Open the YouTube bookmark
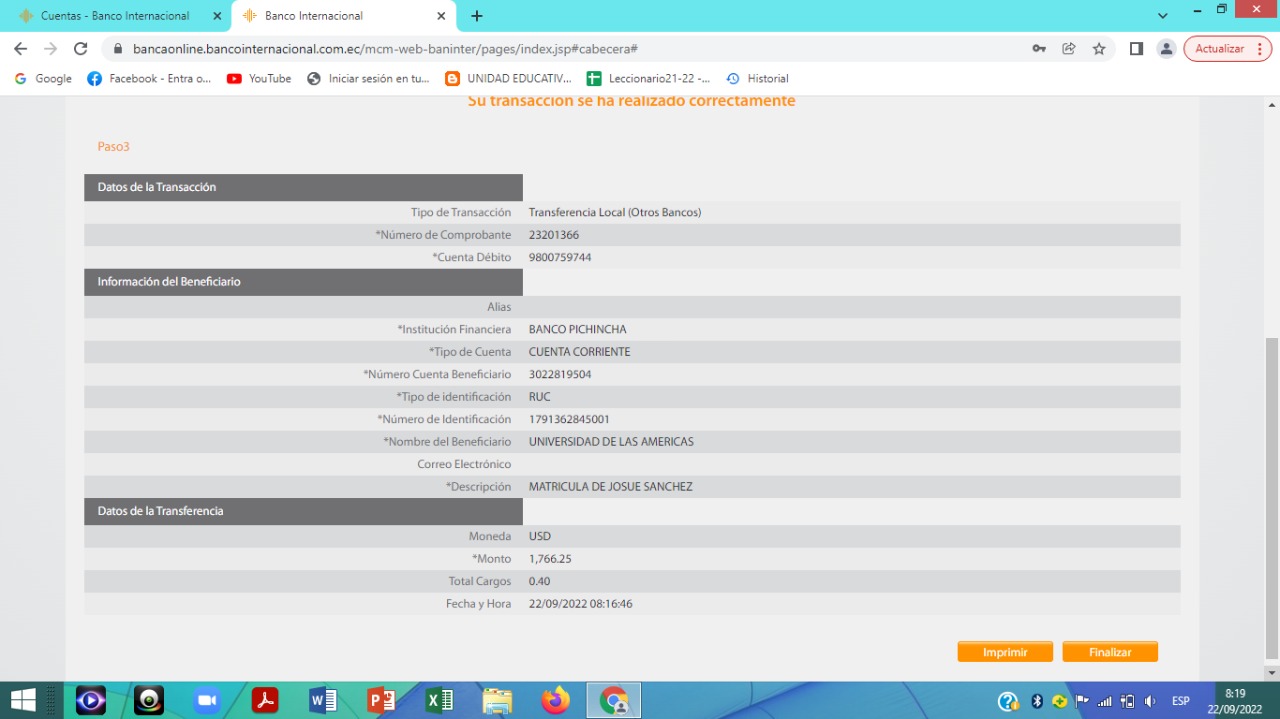Screen dimensions: 1280x719 click(x=259, y=79)
